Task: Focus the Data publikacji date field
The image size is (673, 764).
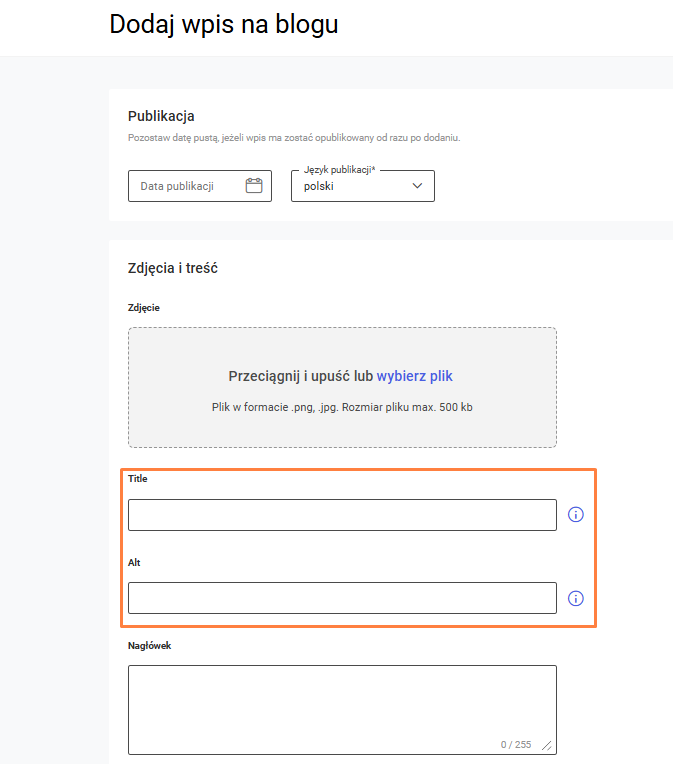Action: [x=200, y=186]
